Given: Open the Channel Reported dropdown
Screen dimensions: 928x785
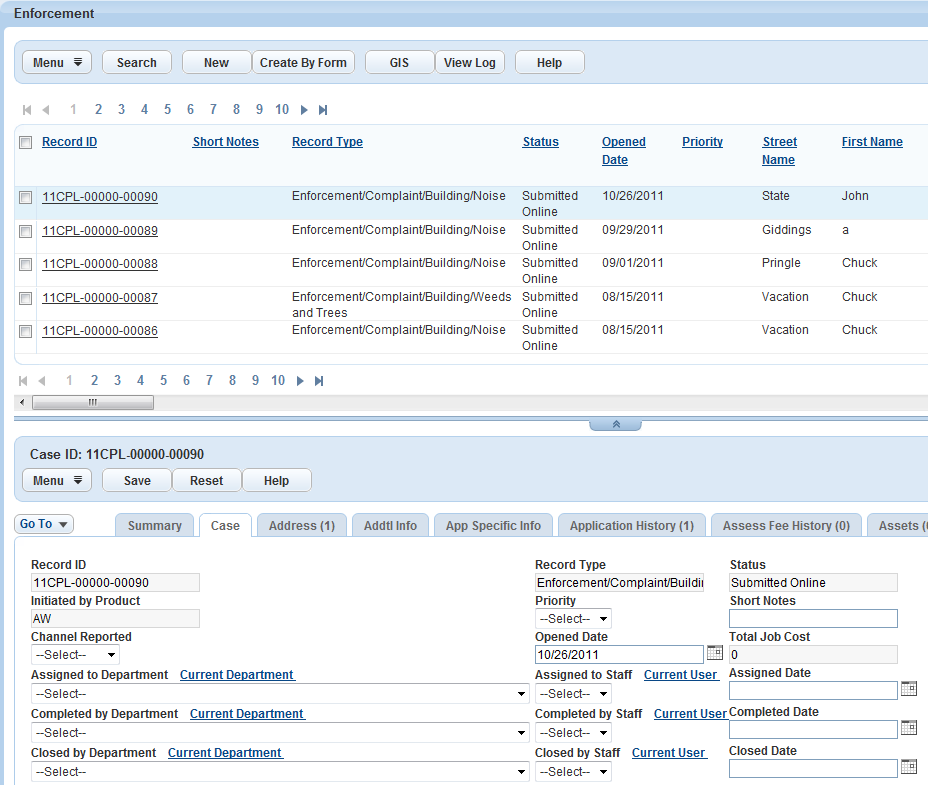Looking at the screenshot, I should (75, 655).
